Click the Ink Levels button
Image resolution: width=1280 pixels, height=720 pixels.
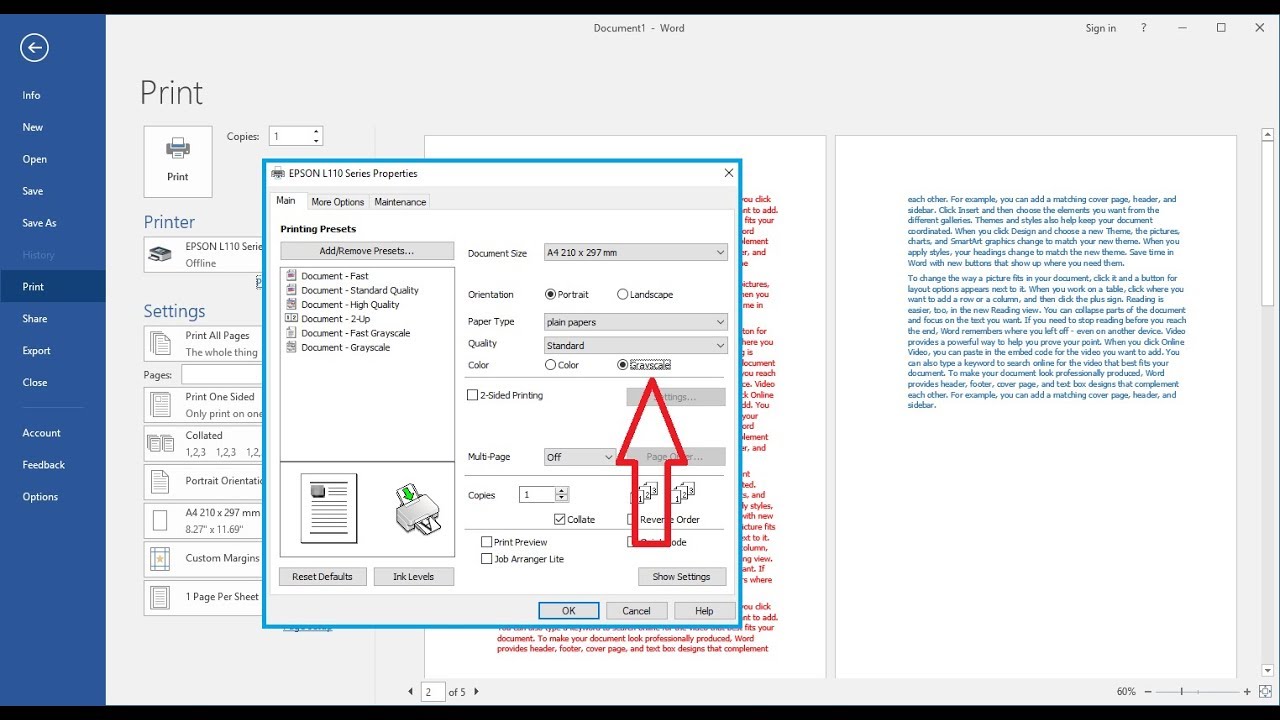pyautogui.click(x=414, y=577)
